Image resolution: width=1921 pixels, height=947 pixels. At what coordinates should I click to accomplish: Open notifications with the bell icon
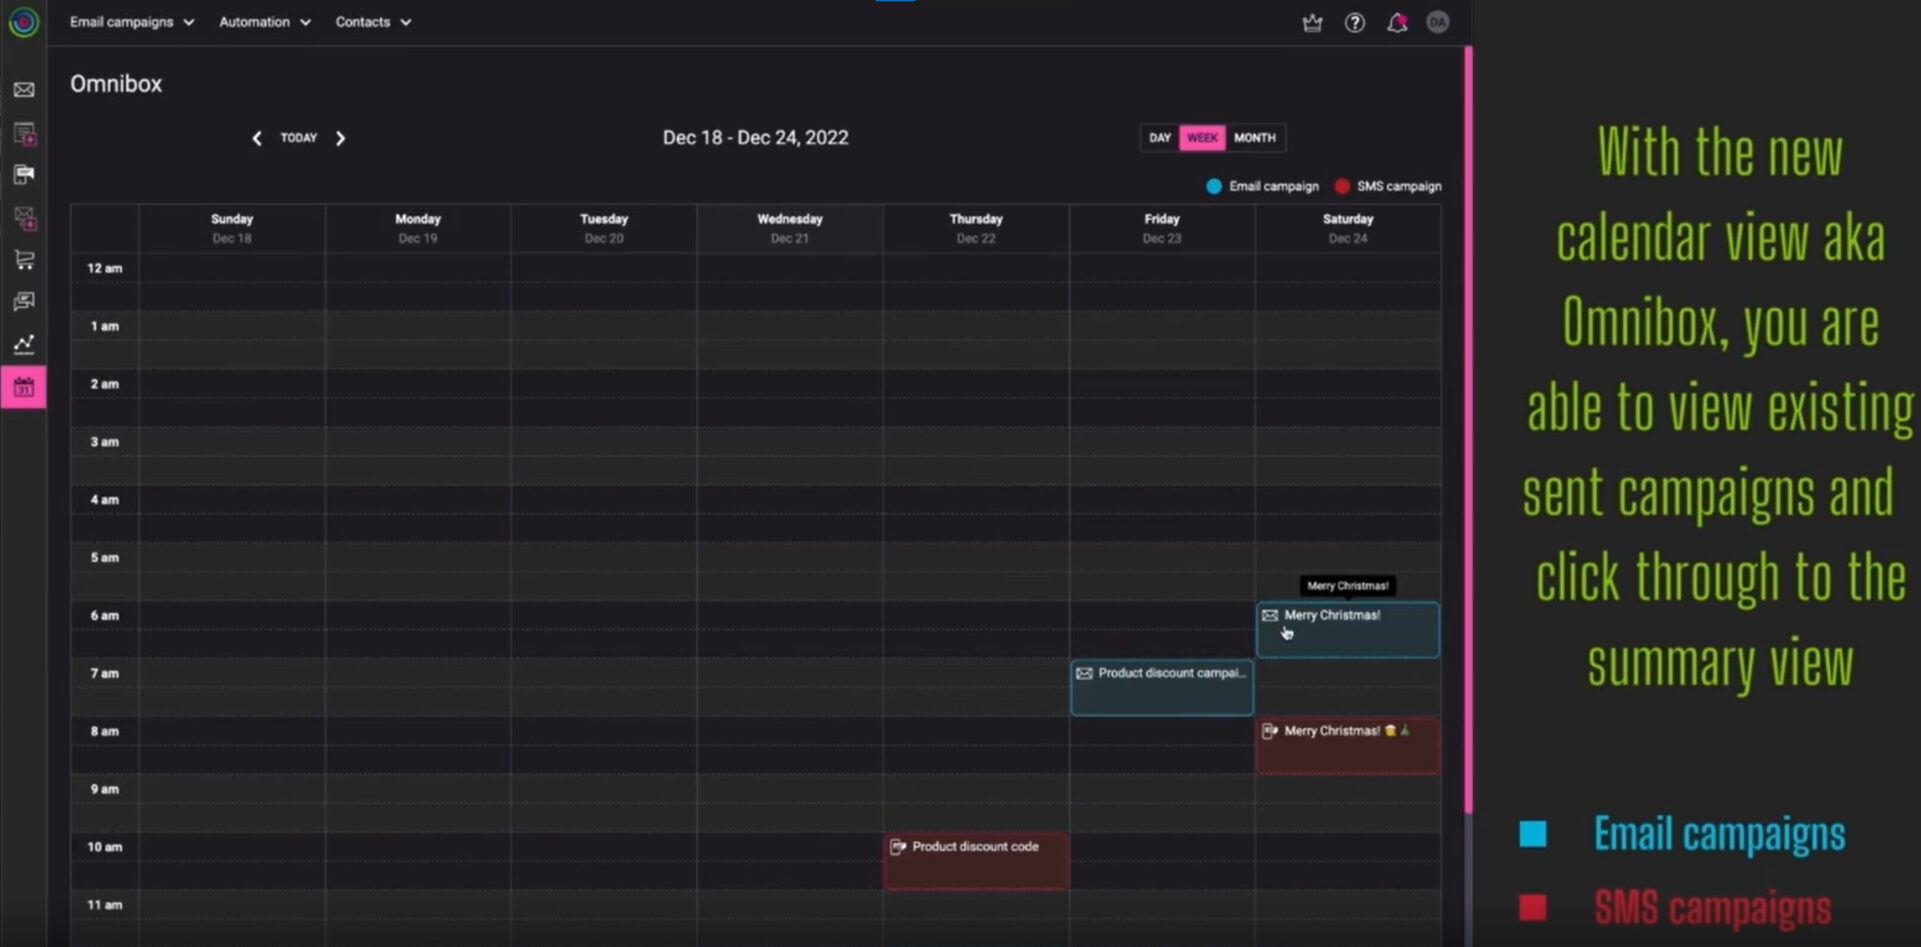pos(1396,23)
